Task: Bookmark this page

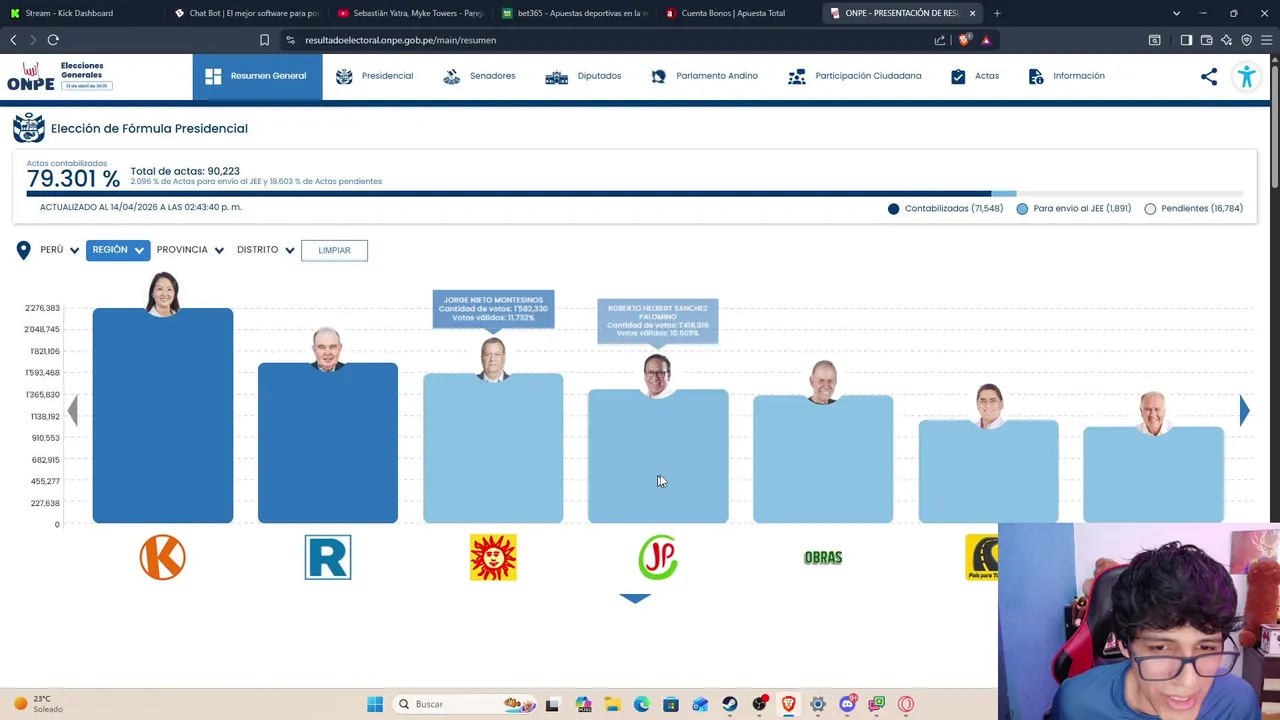Action: tap(264, 40)
